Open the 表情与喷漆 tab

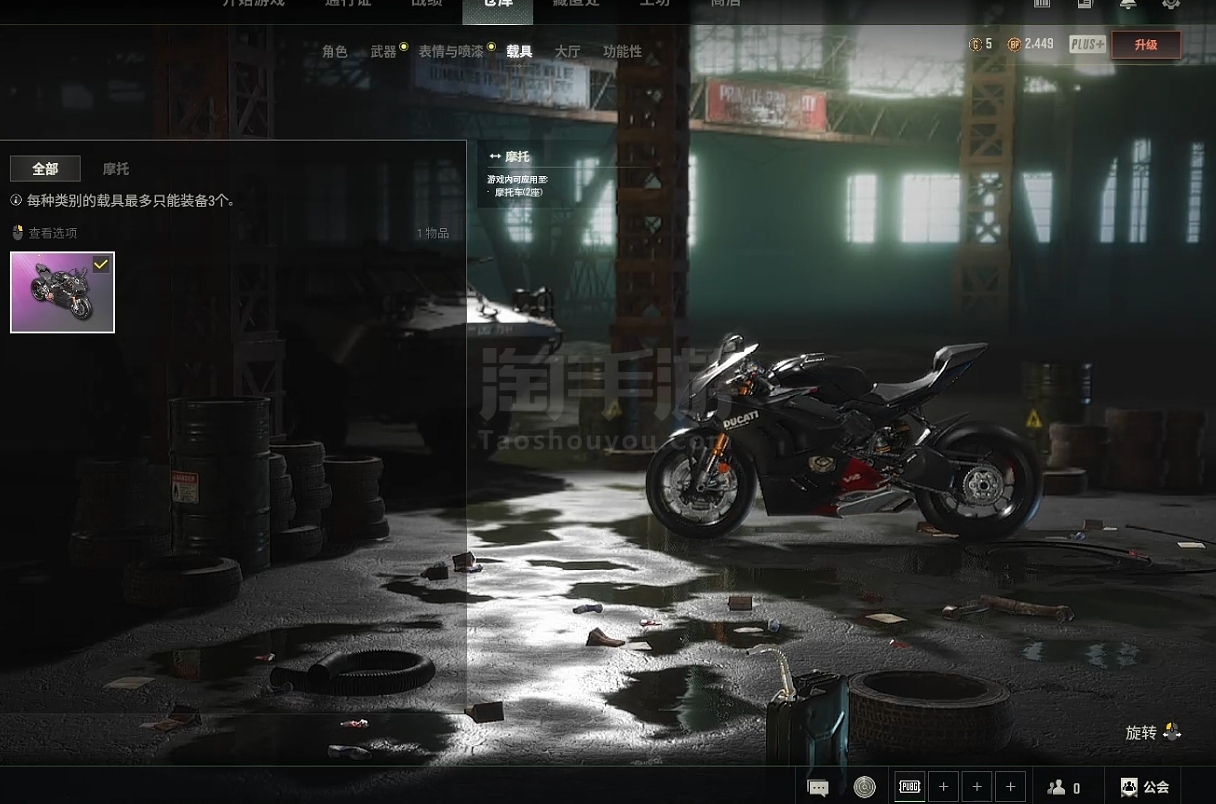click(x=450, y=51)
